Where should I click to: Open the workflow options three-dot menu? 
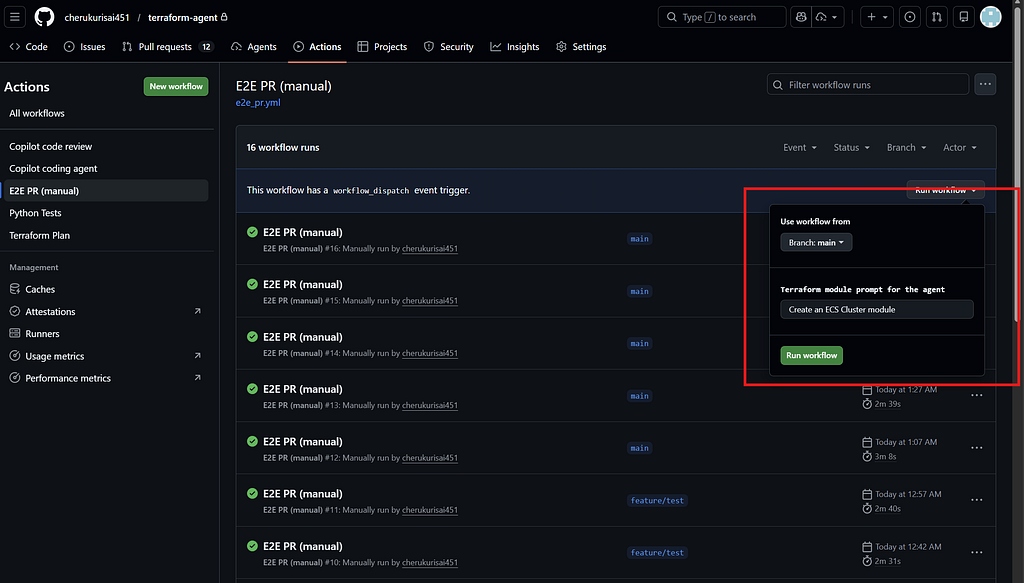pos(985,84)
